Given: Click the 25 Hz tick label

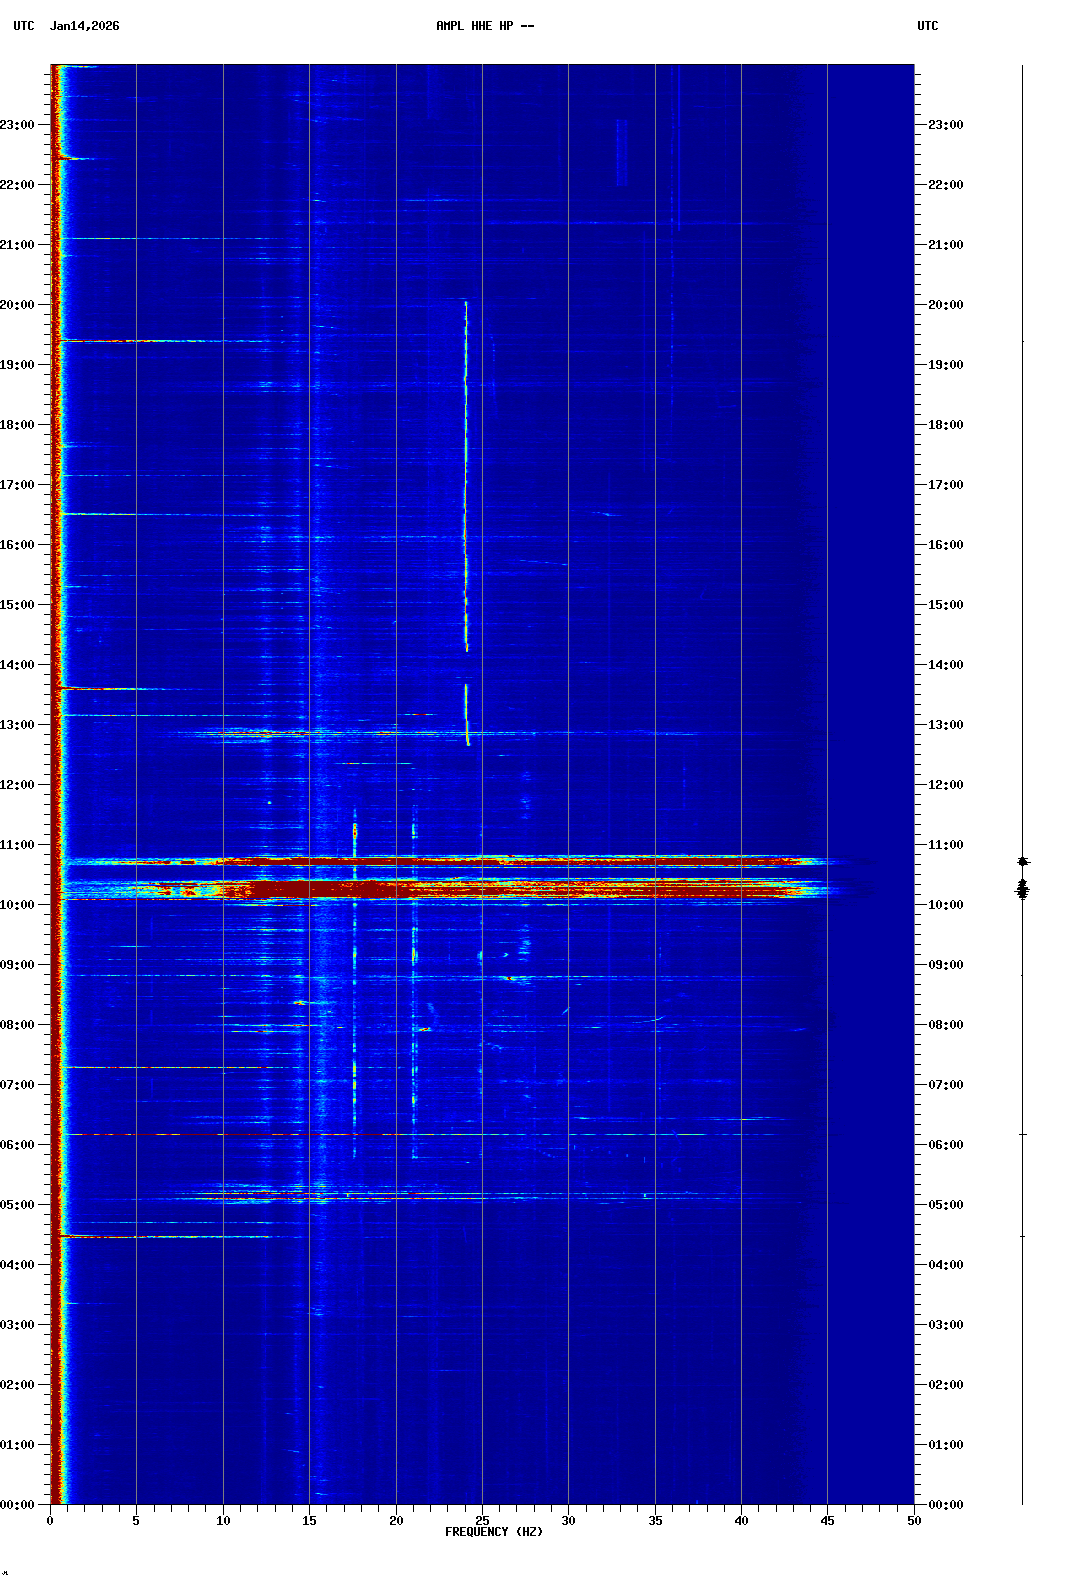Looking at the screenshot, I should [x=482, y=1521].
